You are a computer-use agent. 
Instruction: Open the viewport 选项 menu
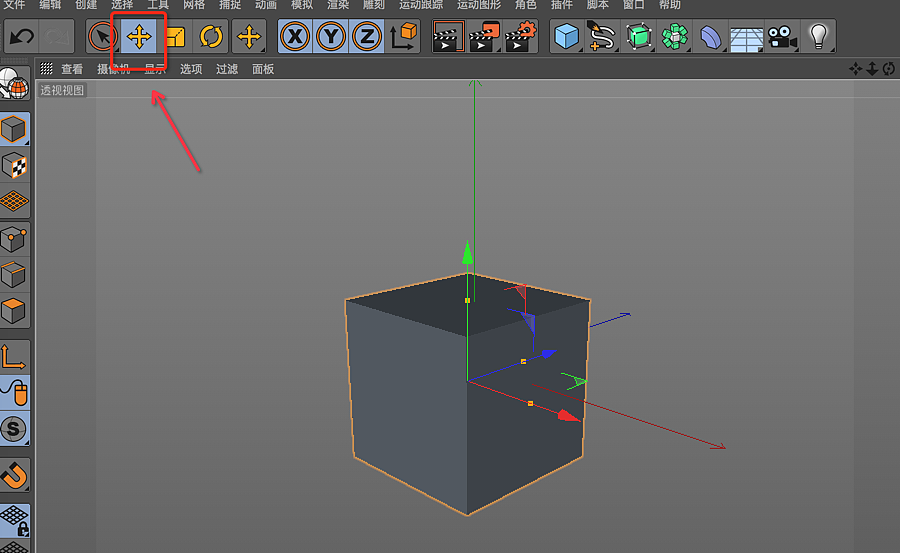[191, 69]
